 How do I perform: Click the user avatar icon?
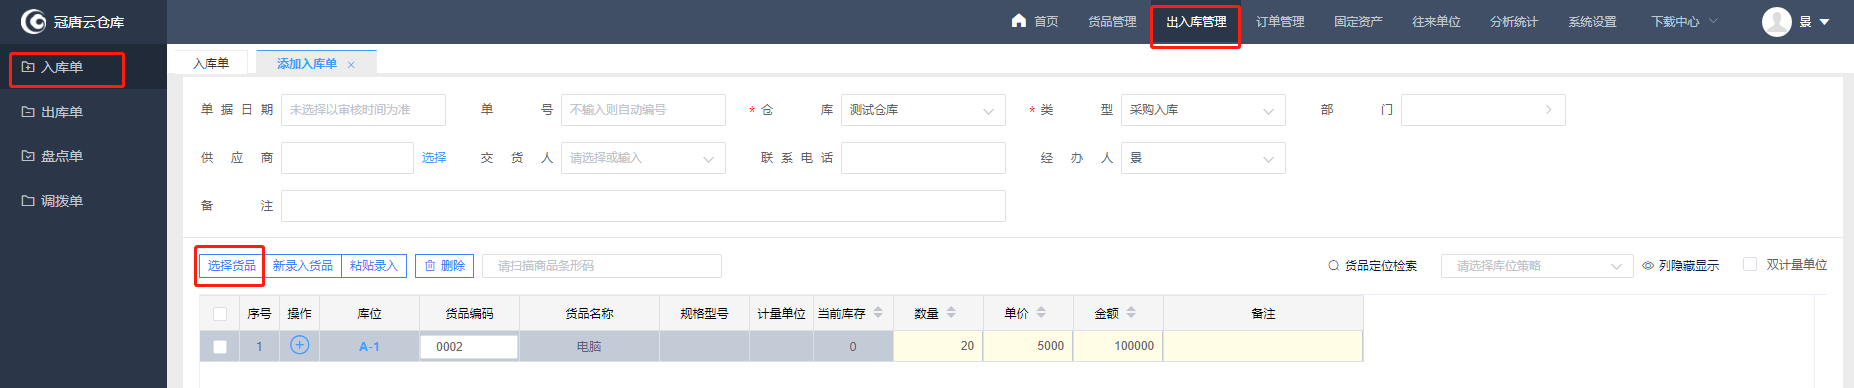(x=1776, y=22)
